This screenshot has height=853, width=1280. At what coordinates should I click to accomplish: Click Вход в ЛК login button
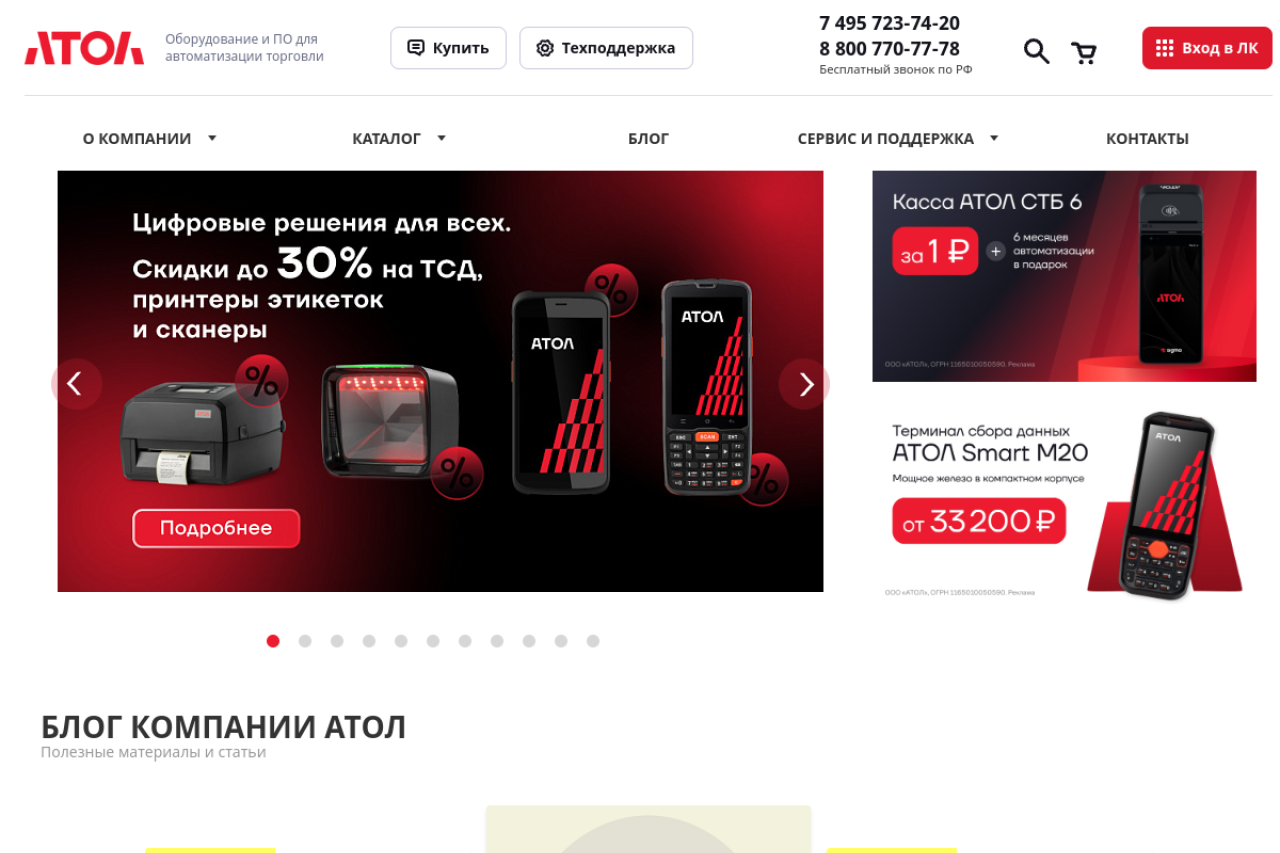1207,48
